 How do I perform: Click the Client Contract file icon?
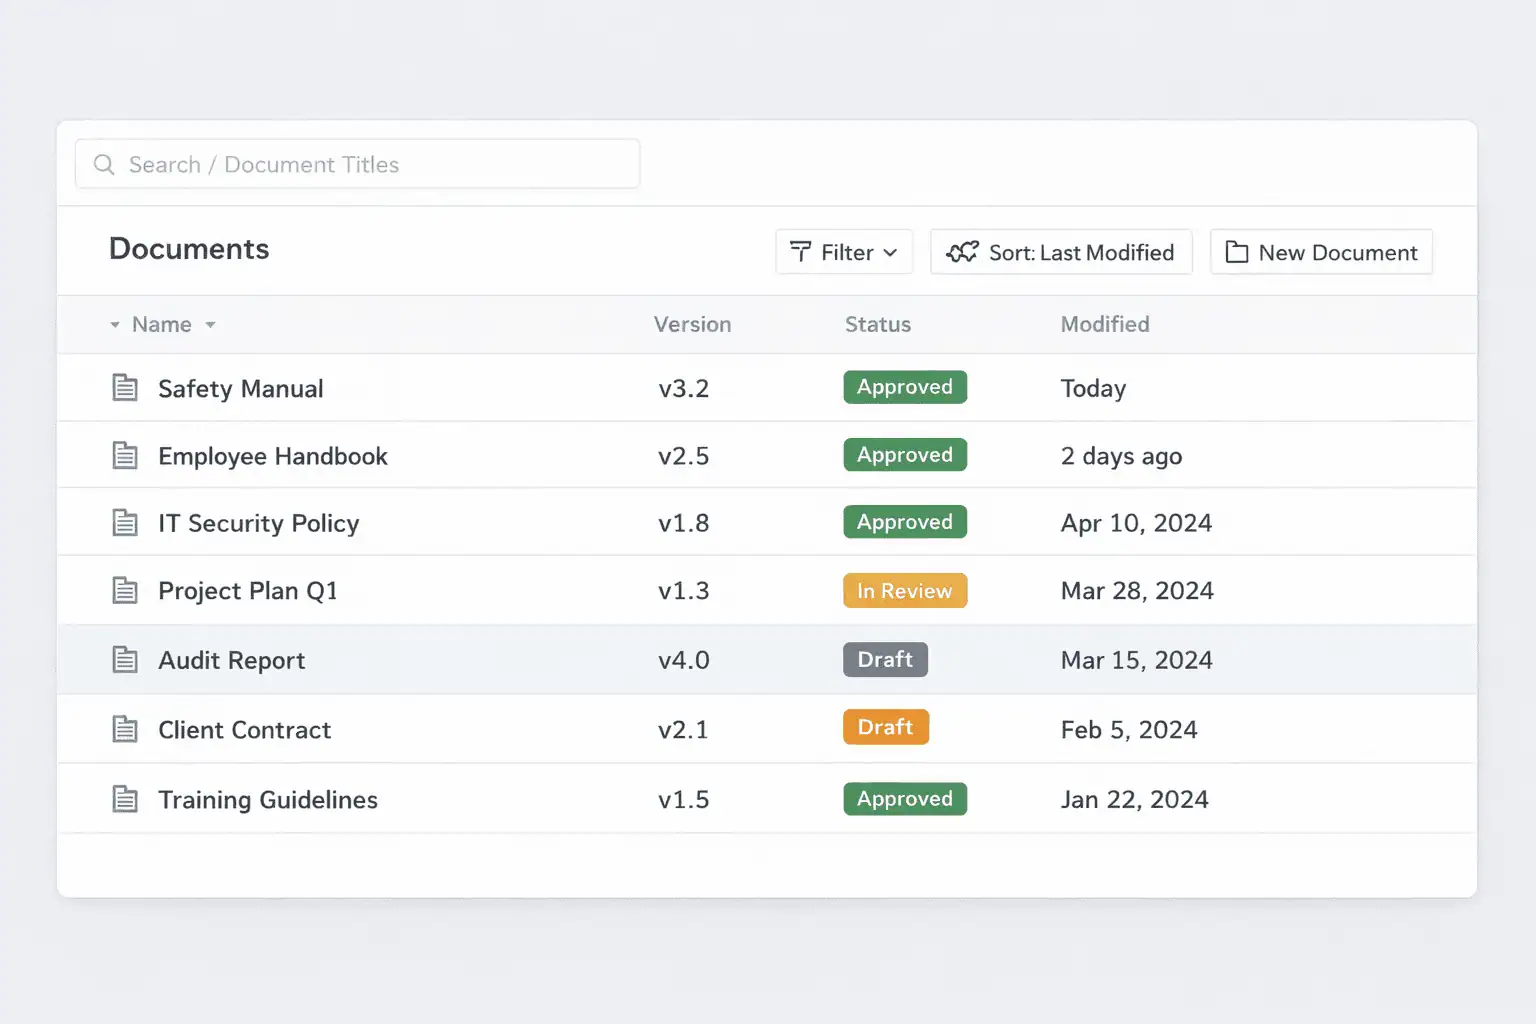[x=125, y=730]
